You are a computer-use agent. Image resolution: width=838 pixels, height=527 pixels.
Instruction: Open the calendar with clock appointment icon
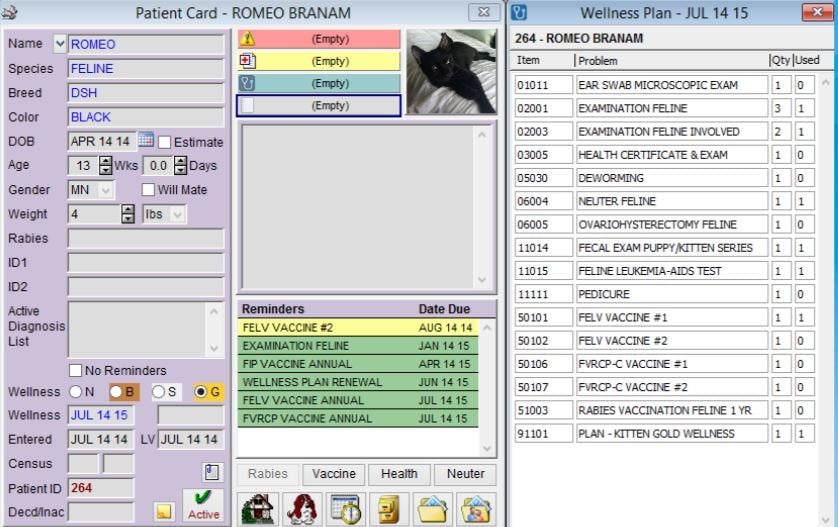(346, 508)
